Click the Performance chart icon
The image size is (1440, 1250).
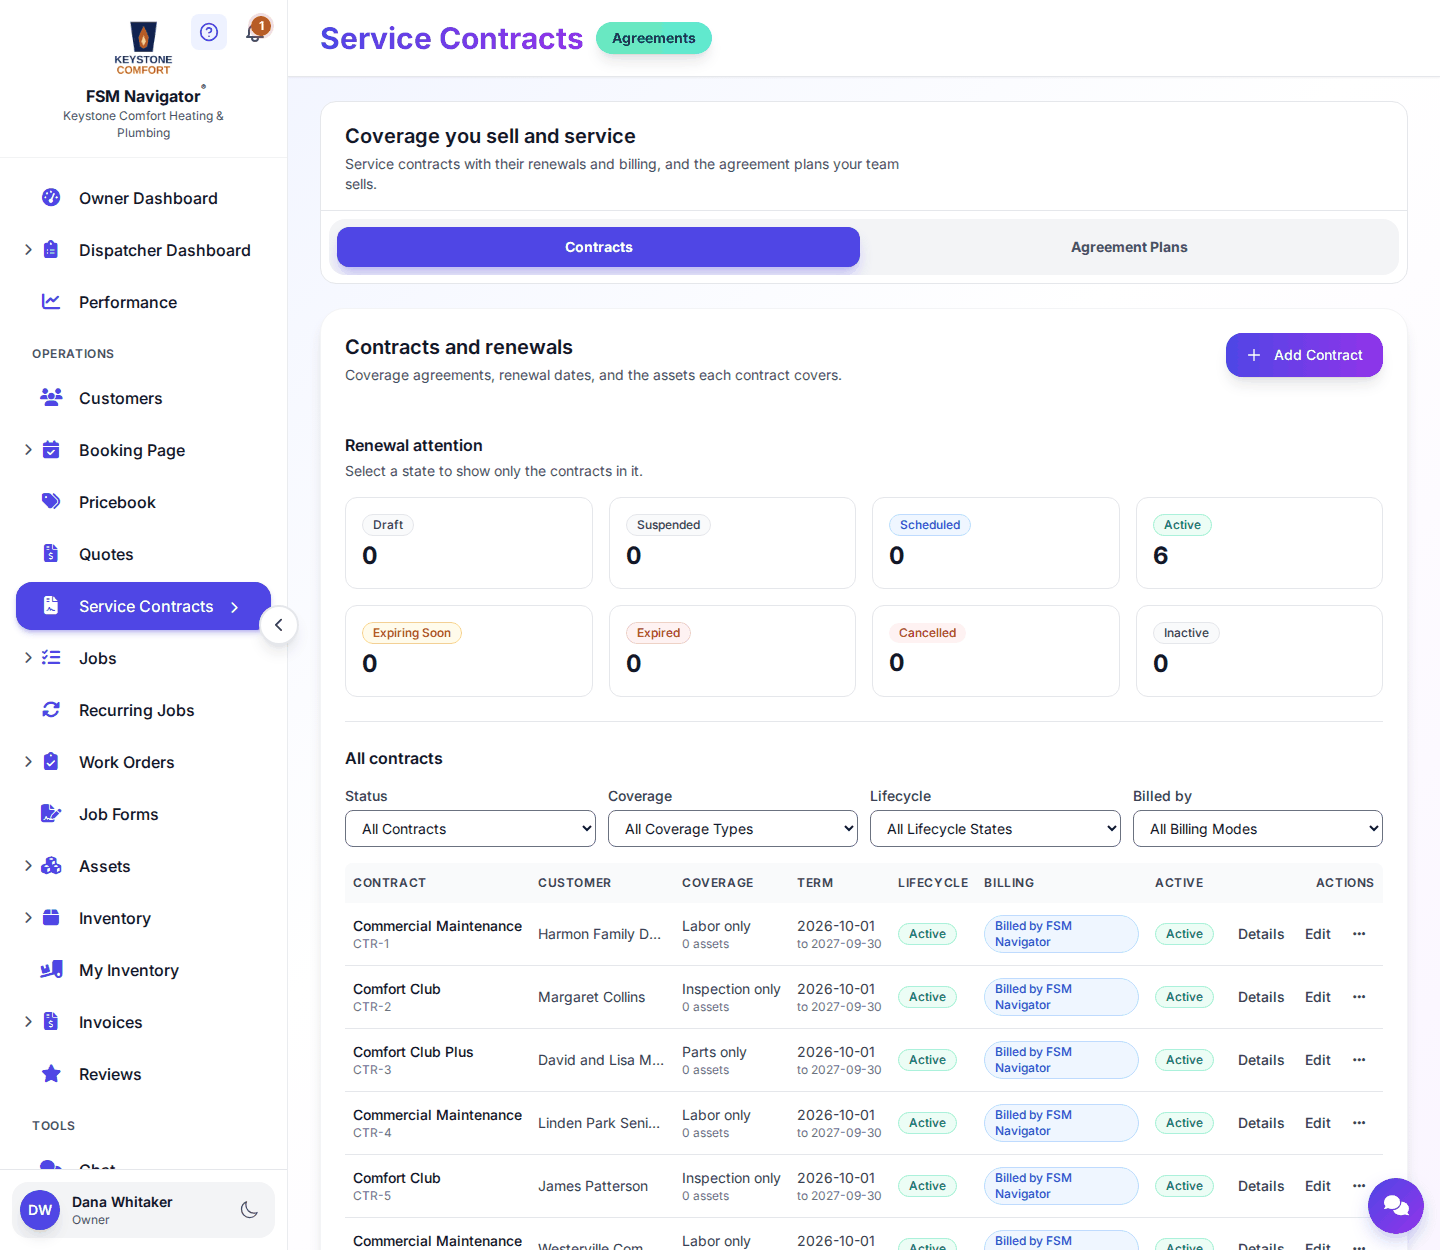coord(51,302)
